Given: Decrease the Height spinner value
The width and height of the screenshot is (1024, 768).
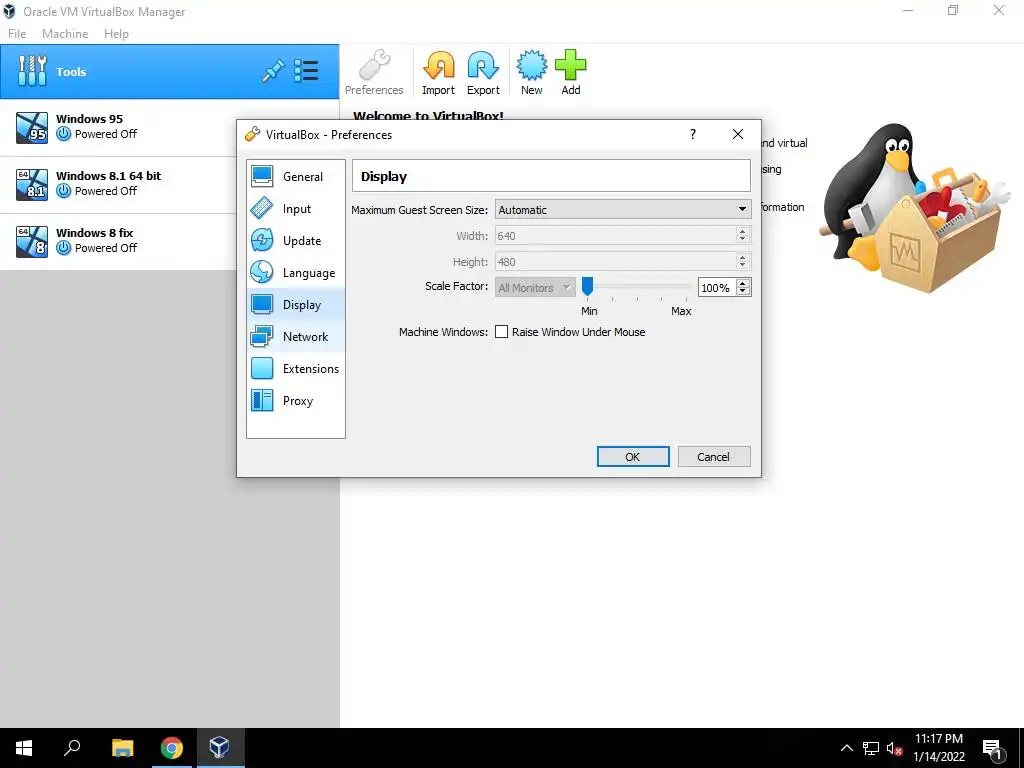Looking at the screenshot, I should pyautogui.click(x=742, y=266).
